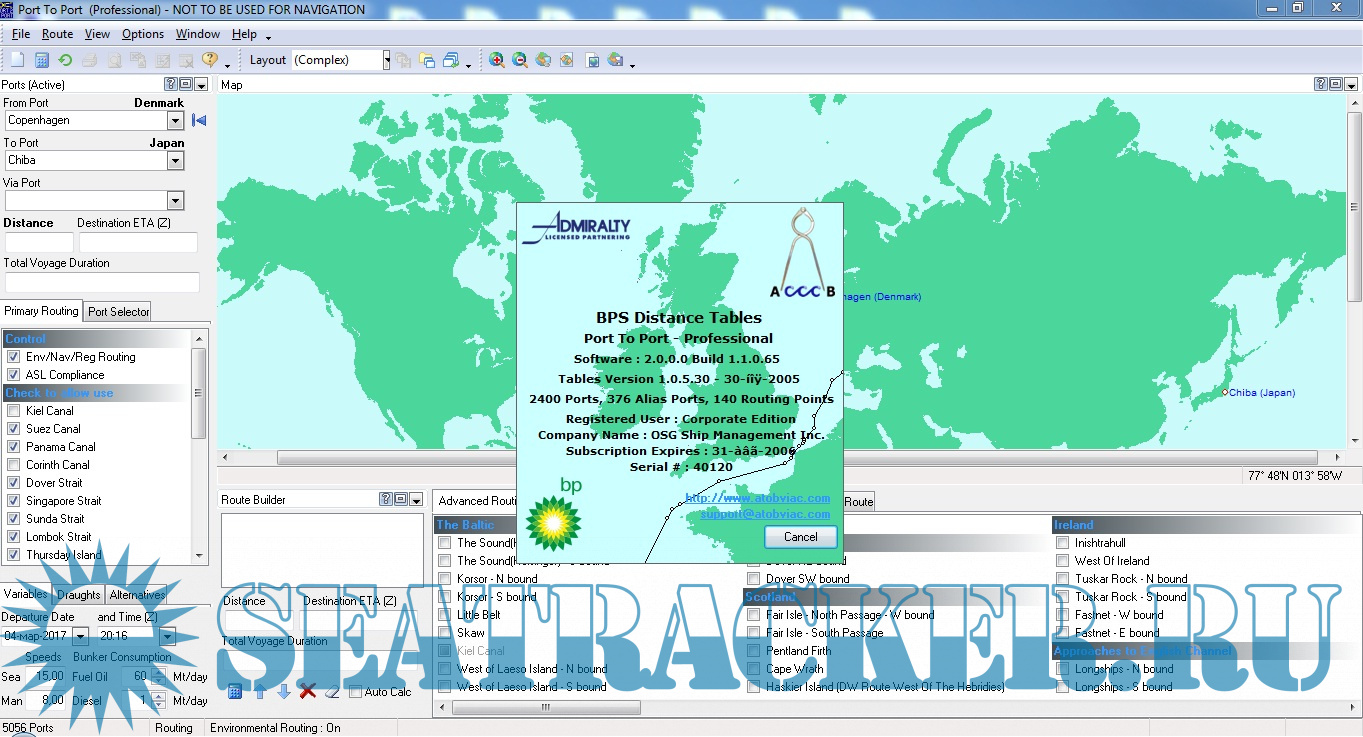
Task: Click Cancel in the BPS Distance Tables dialog
Action: [800, 537]
